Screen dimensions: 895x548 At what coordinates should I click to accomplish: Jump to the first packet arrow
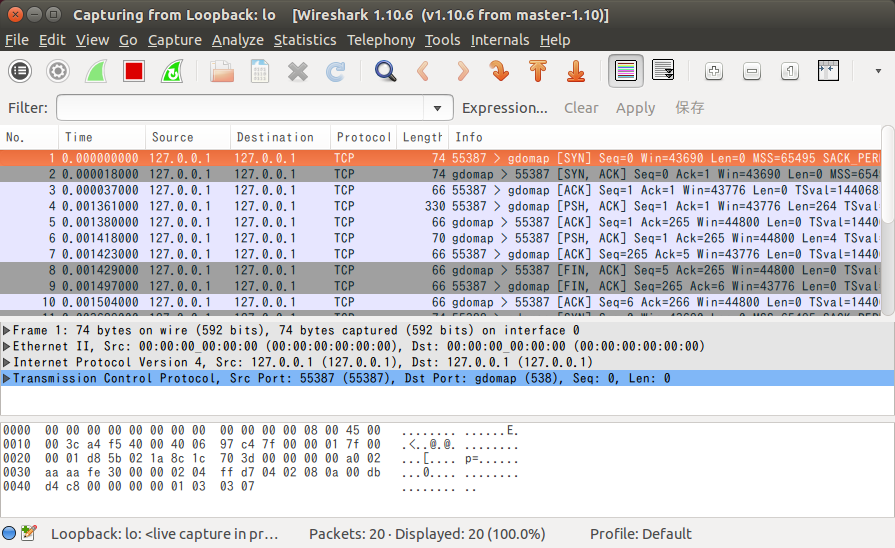pos(538,71)
